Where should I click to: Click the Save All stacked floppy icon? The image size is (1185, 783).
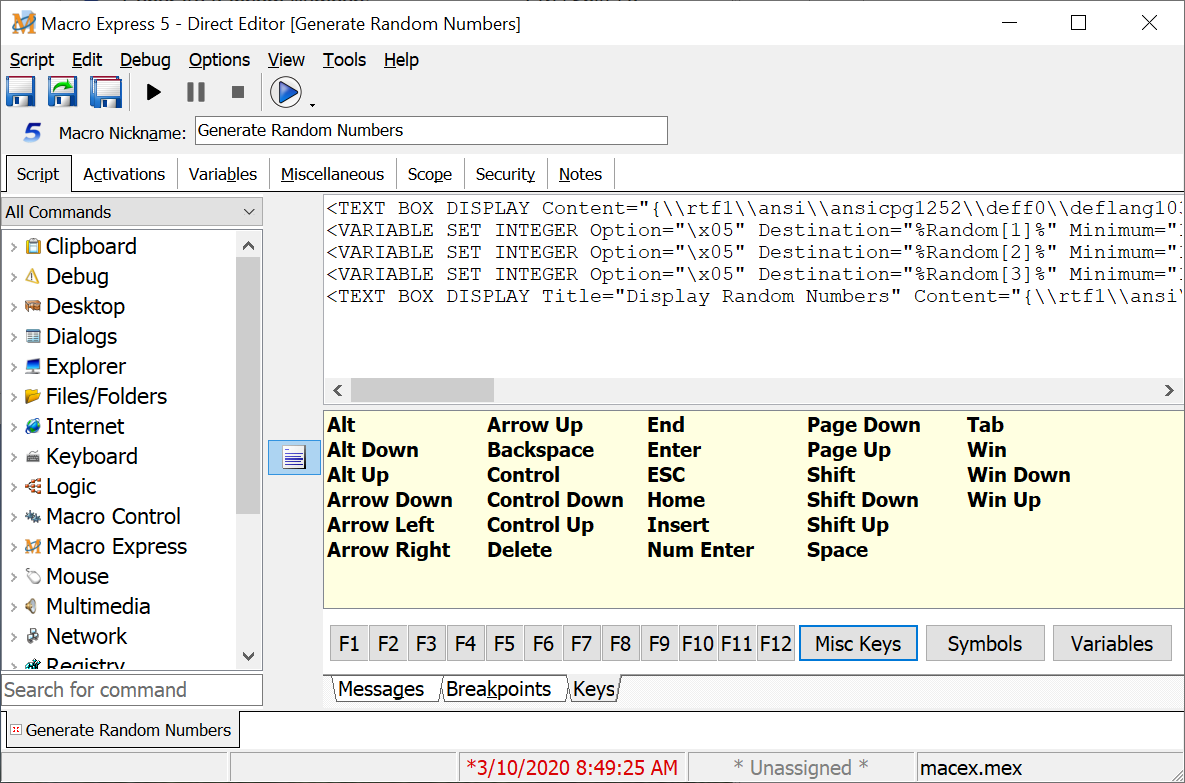click(x=105, y=92)
